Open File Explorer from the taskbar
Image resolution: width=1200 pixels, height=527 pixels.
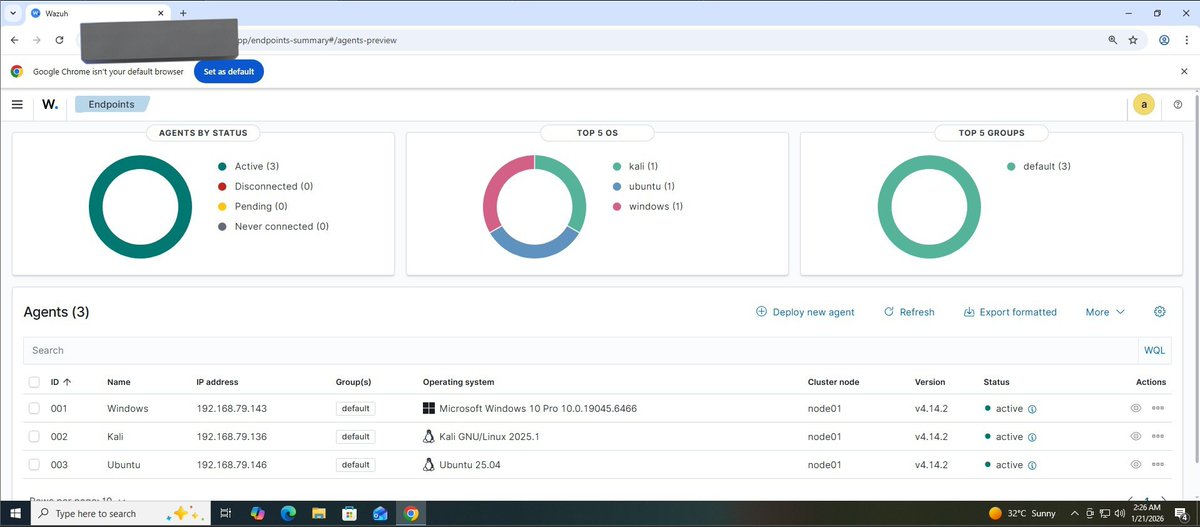[319, 513]
